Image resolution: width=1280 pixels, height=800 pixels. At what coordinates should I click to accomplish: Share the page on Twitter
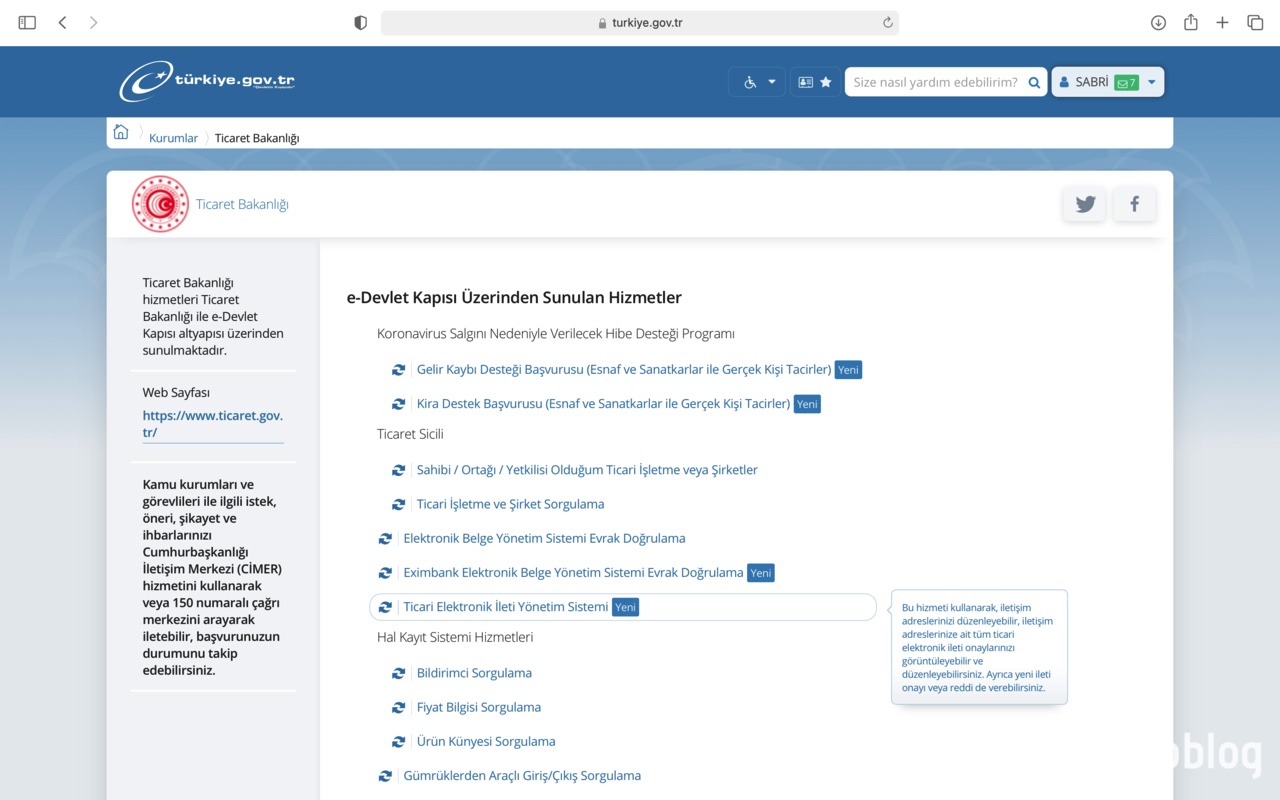coord(1085,204)
